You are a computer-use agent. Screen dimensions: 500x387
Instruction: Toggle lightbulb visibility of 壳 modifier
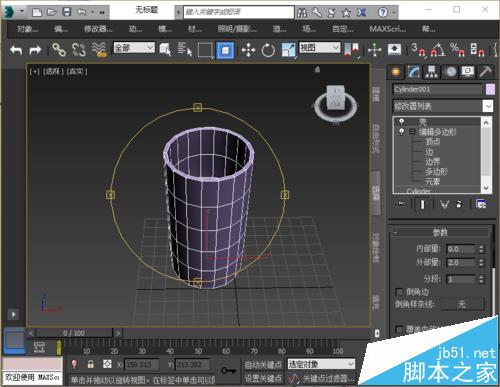pos(402,122)
